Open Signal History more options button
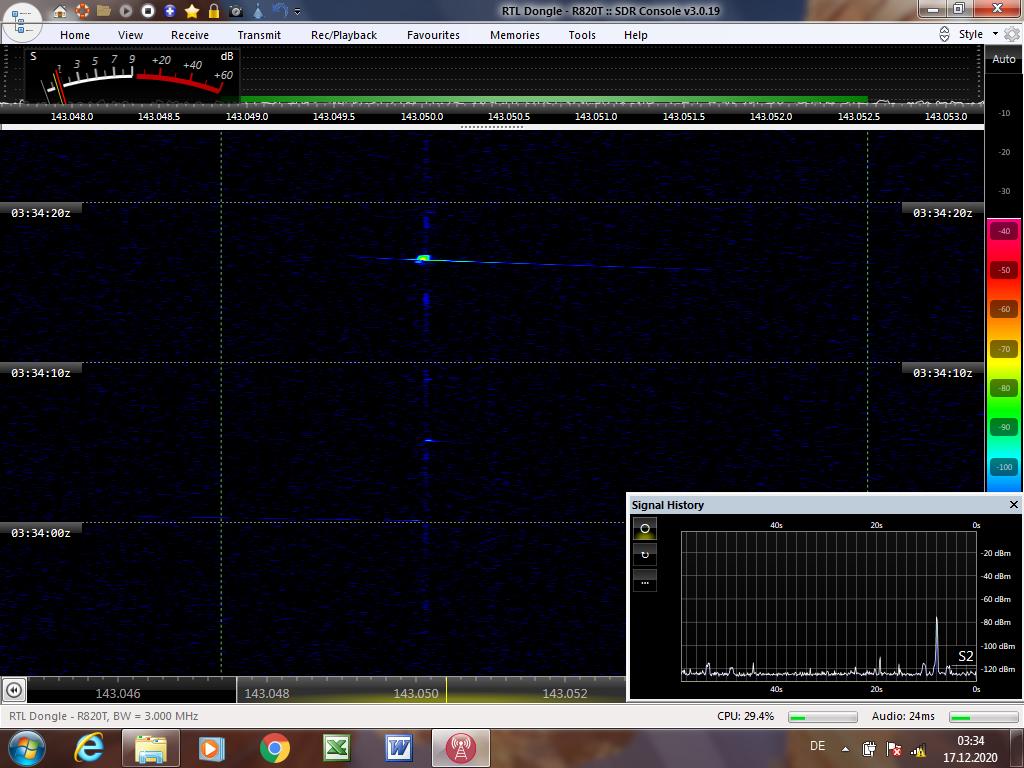The image size is (1024, 768). (x=645, y=581)
